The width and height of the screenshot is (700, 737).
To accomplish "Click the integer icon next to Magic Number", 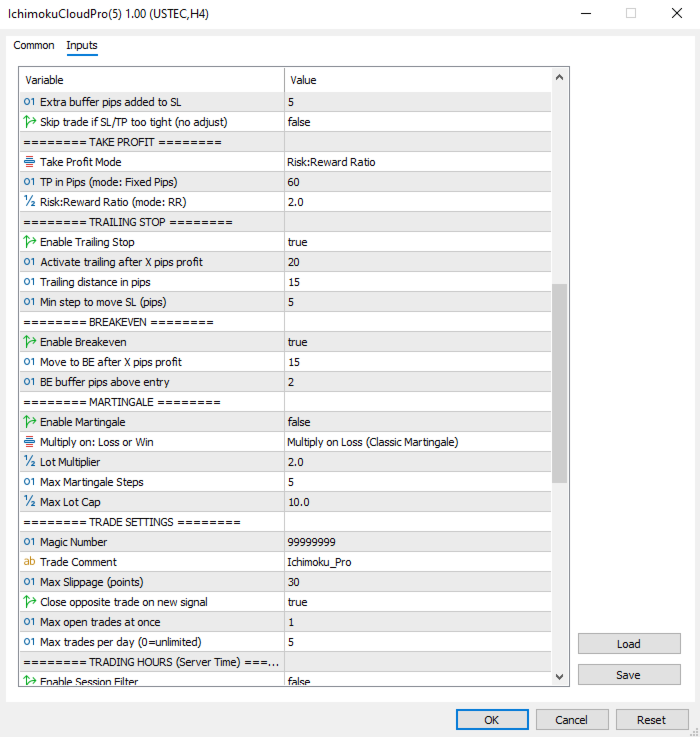I will tap(29, 542).
